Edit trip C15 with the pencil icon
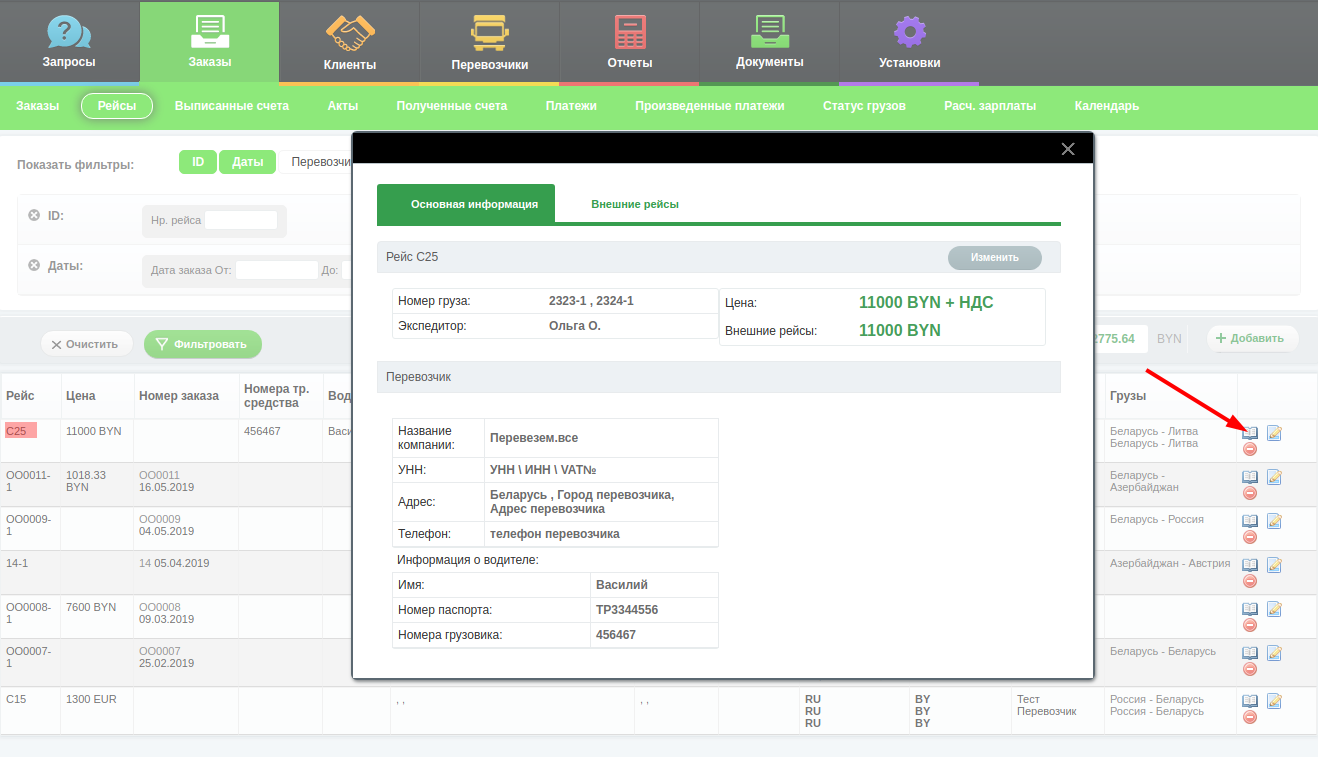This screenshot has height=757, width=1318. pos(1274,701)
